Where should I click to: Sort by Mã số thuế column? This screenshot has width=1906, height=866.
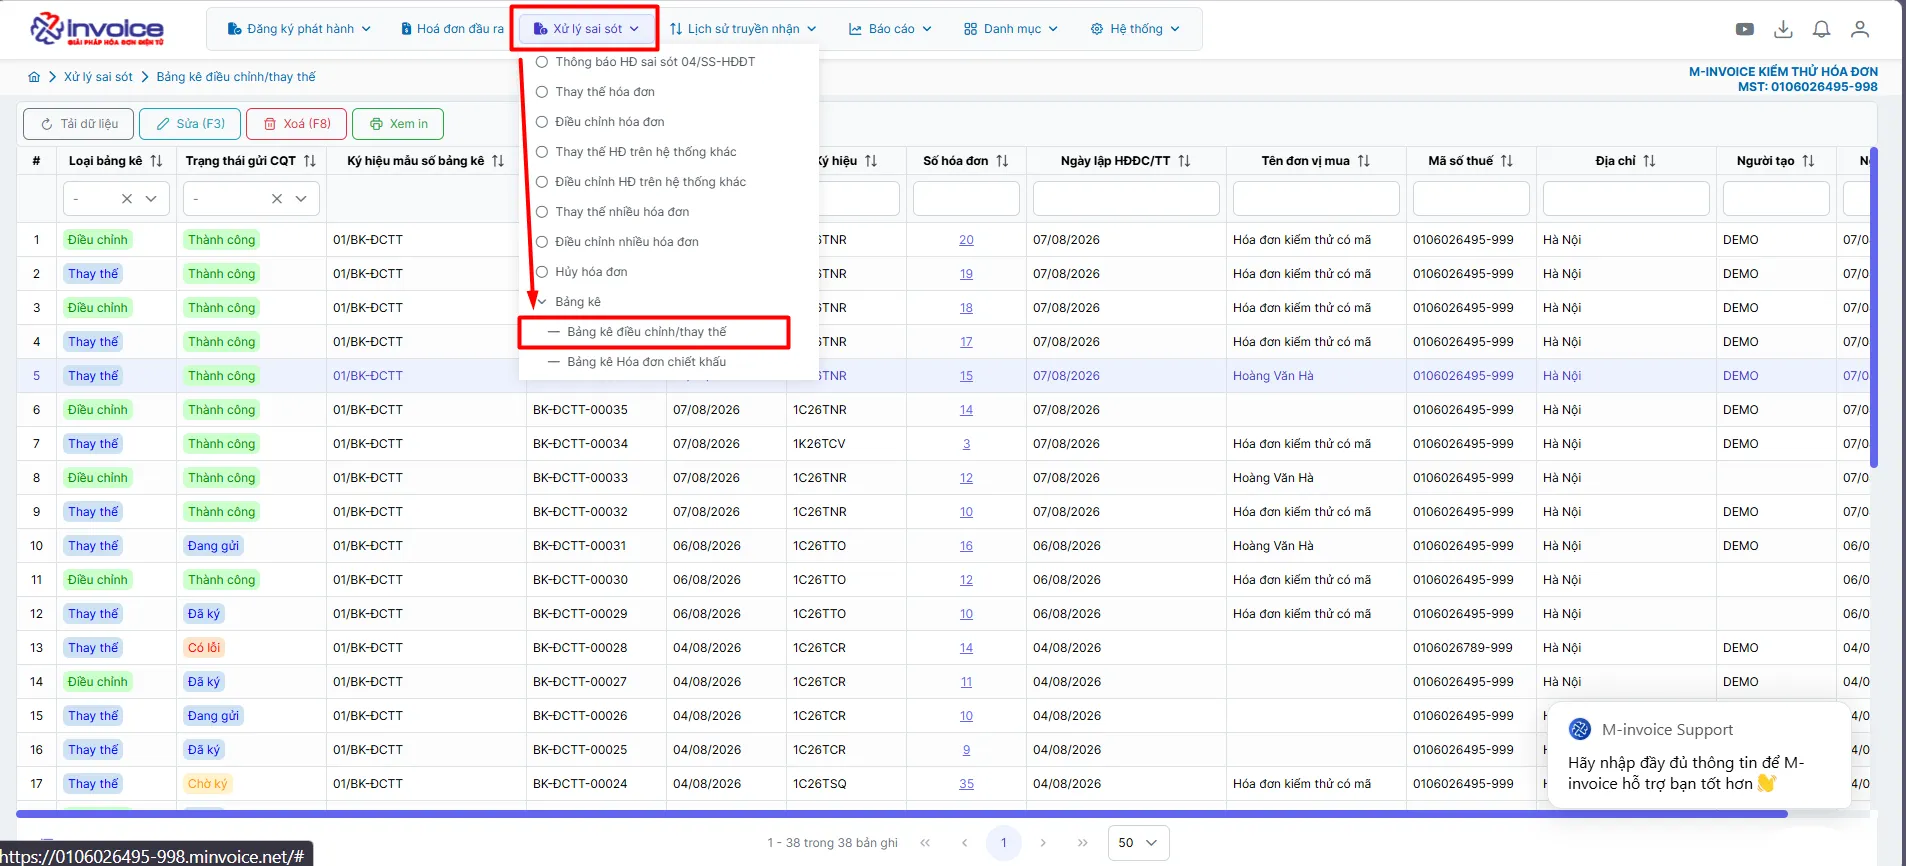tap(1507, 161)
